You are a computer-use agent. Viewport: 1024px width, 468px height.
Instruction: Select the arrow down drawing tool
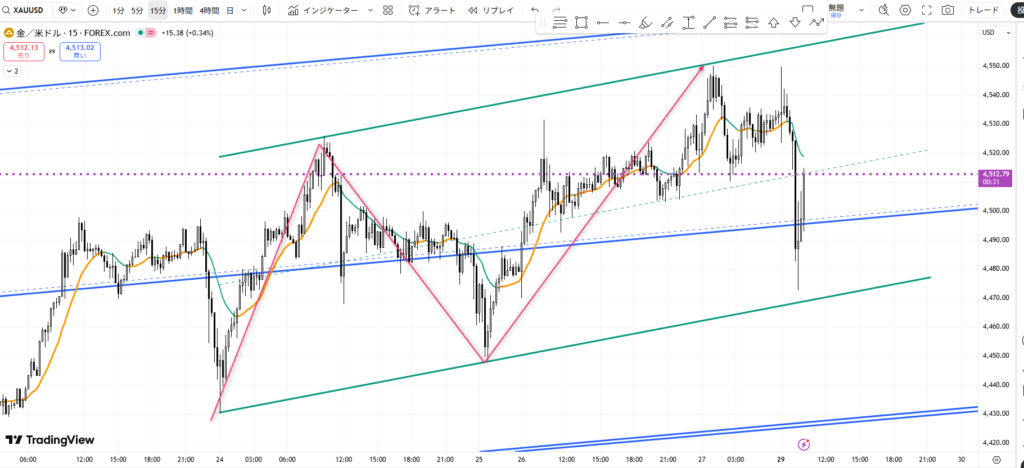[796, 22]
